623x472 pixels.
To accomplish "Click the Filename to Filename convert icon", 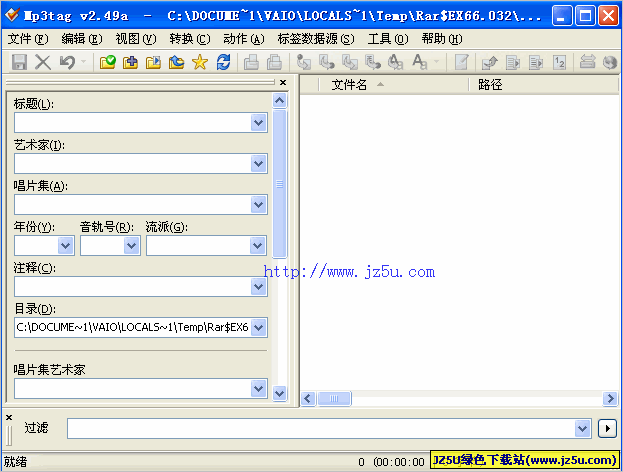I will coord(350,62).
